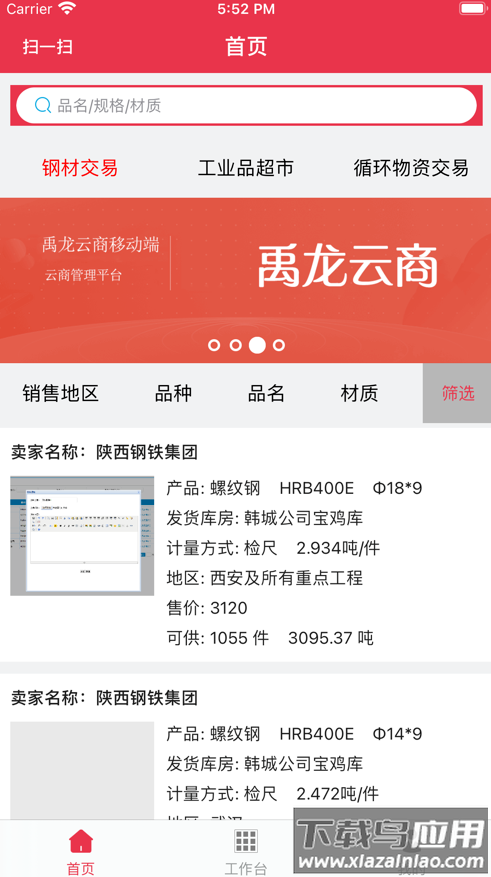Click second 卖家名称: 陕西钢铁集团 heading
The width and height of the screenshot is (491, 877).
[x=105, y=697]
